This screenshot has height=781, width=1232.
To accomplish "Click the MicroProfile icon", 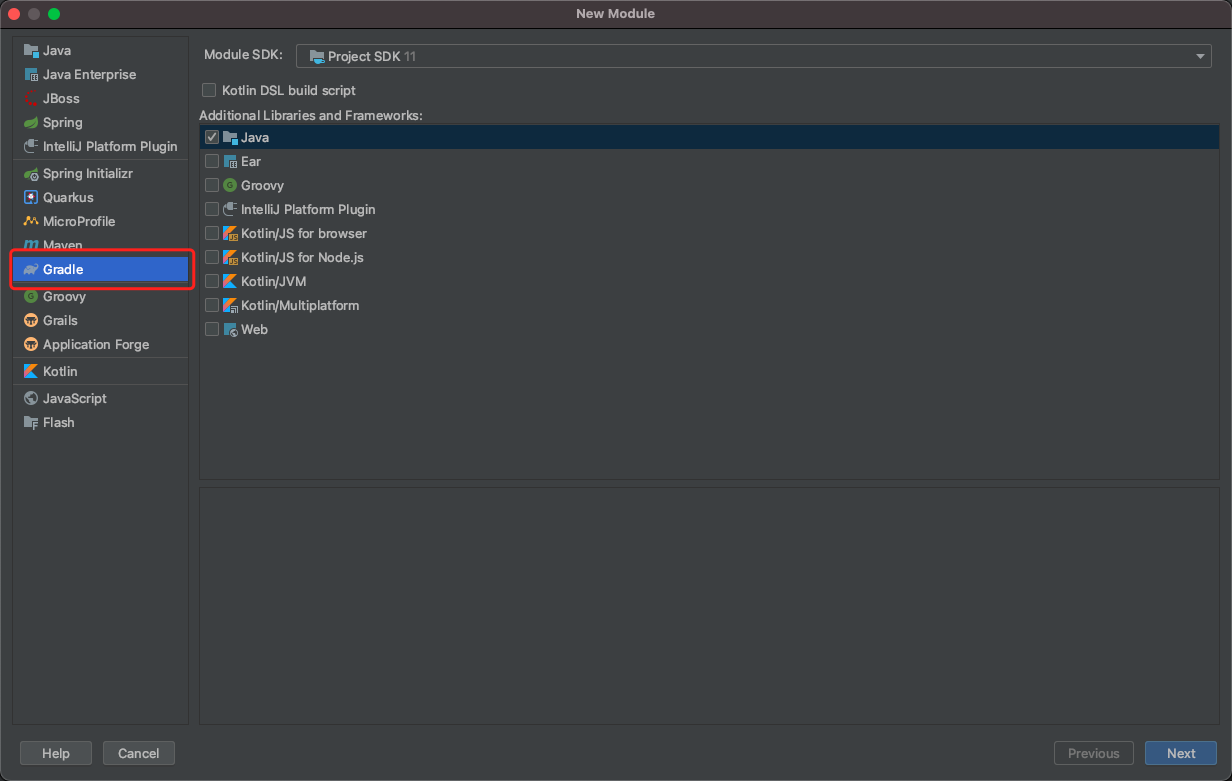I will coord(31,221).
